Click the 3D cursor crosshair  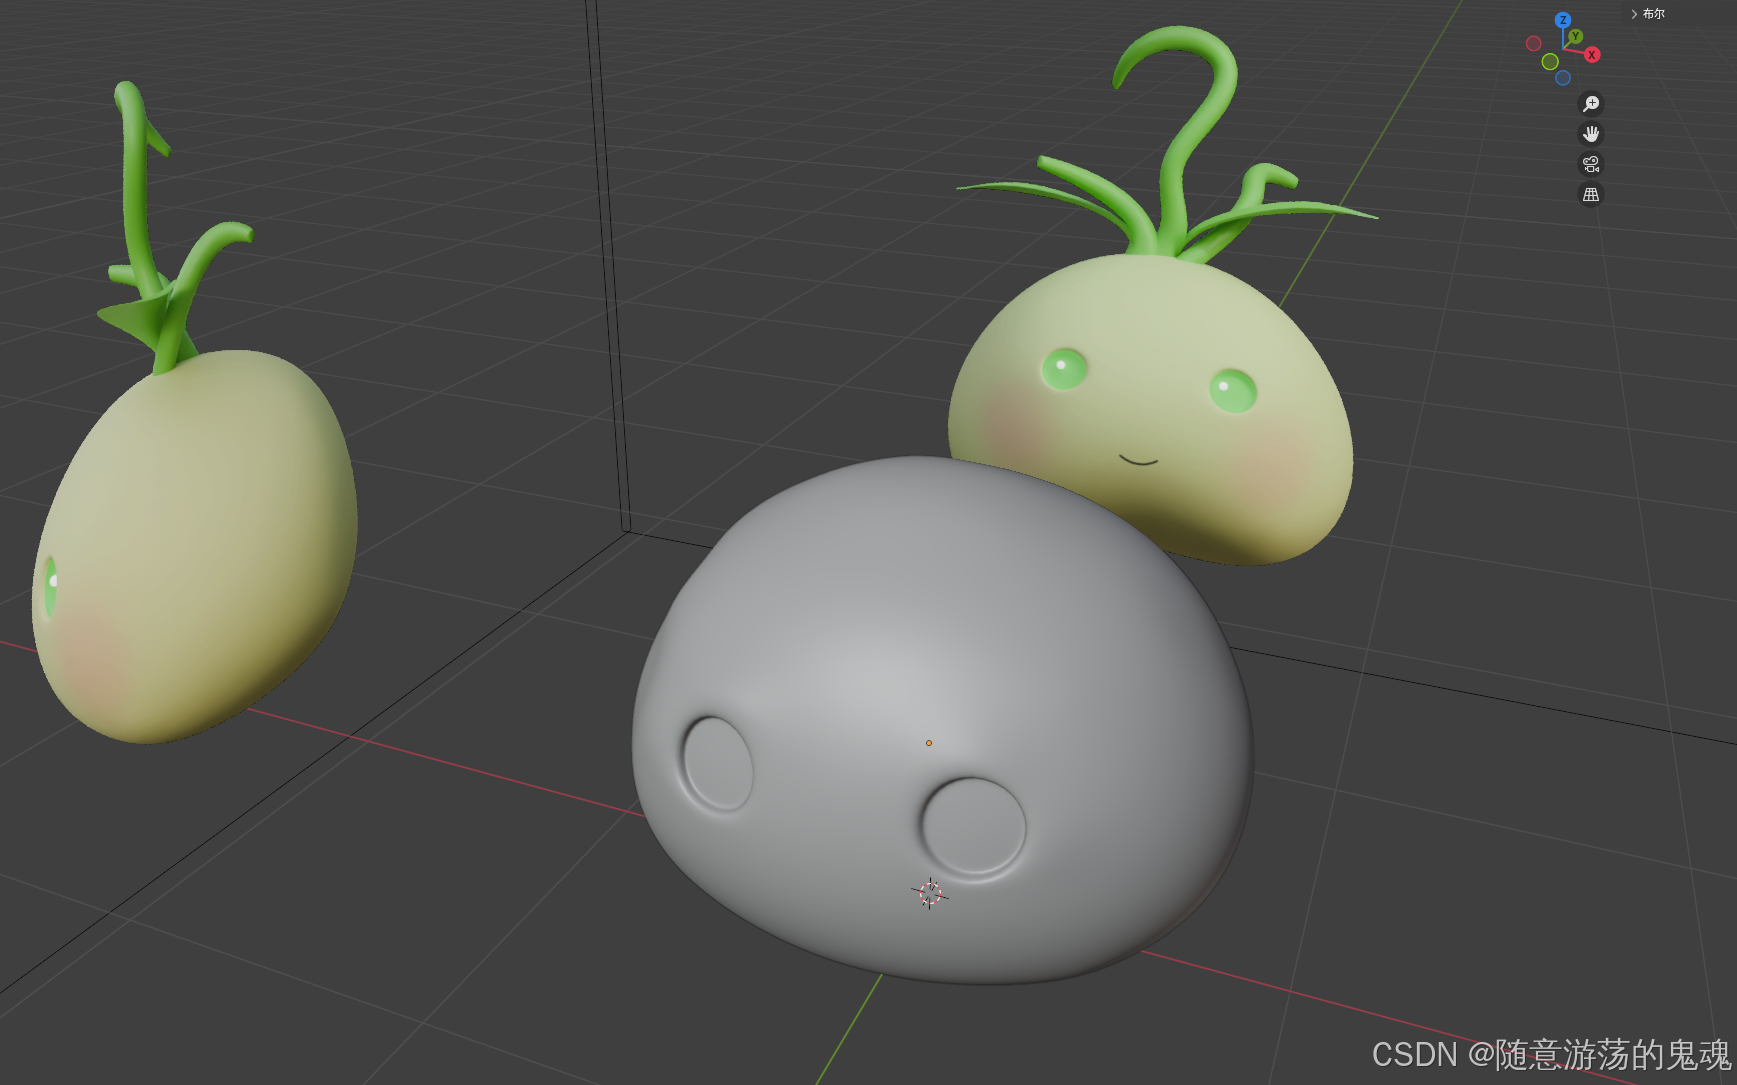tap(930, 893)
